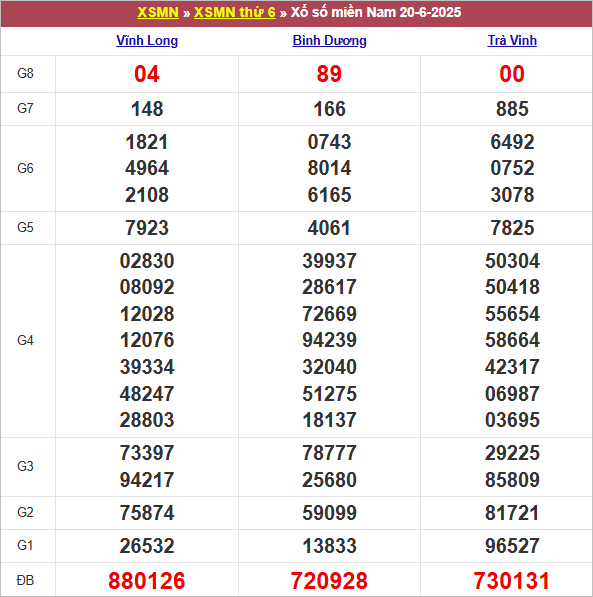Select G5 number 4061
593x597 pixels.
329,228
